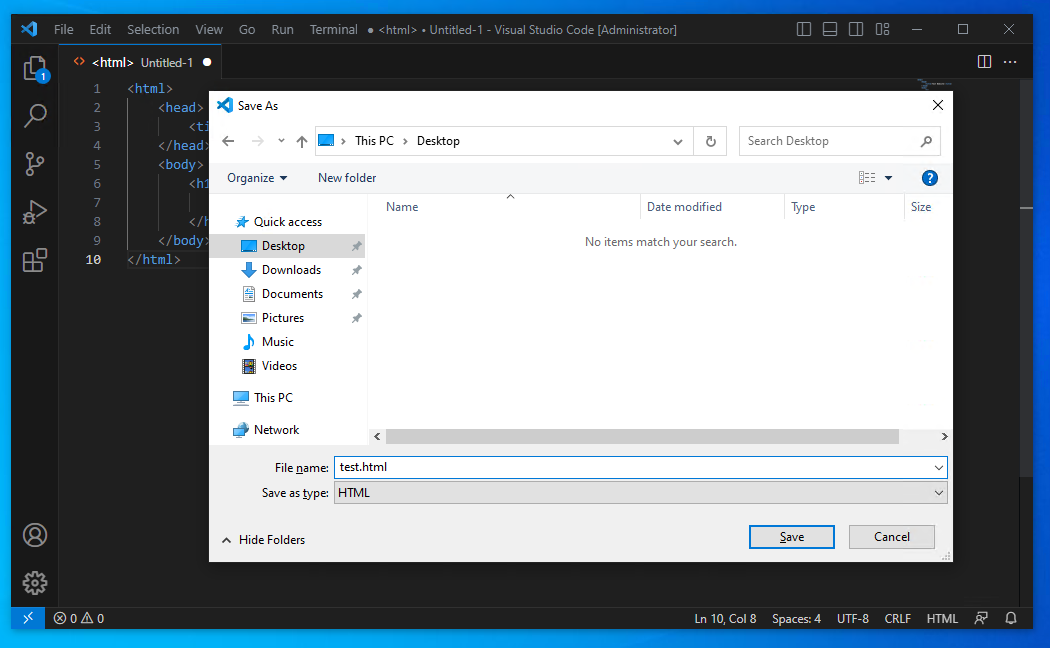
Task: Click the Cancel button
Action: click(x=891, y=537)
